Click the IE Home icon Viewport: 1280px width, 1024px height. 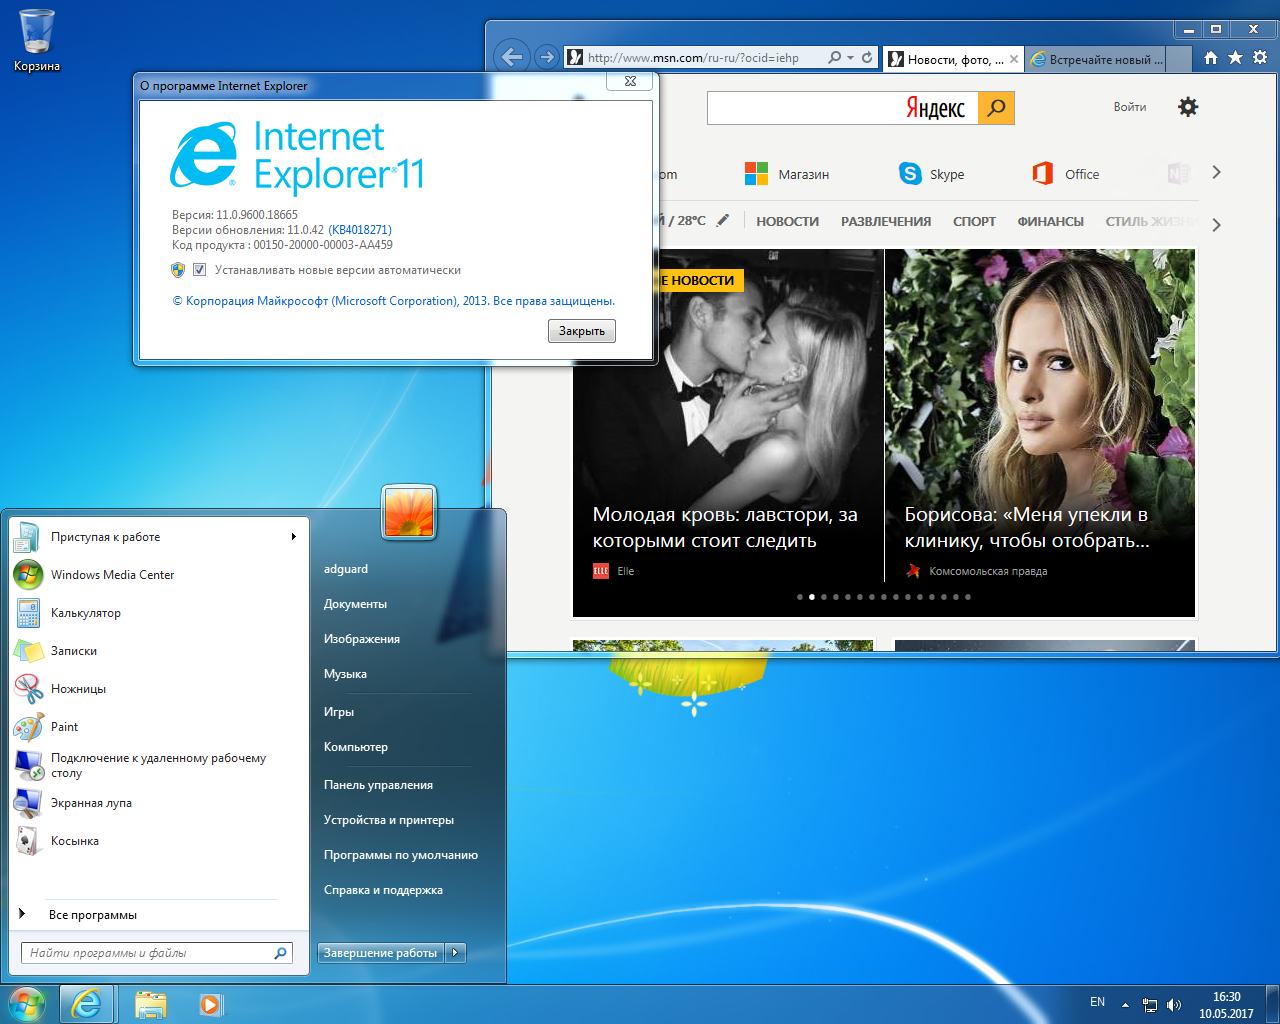[x=1211, y=58]
